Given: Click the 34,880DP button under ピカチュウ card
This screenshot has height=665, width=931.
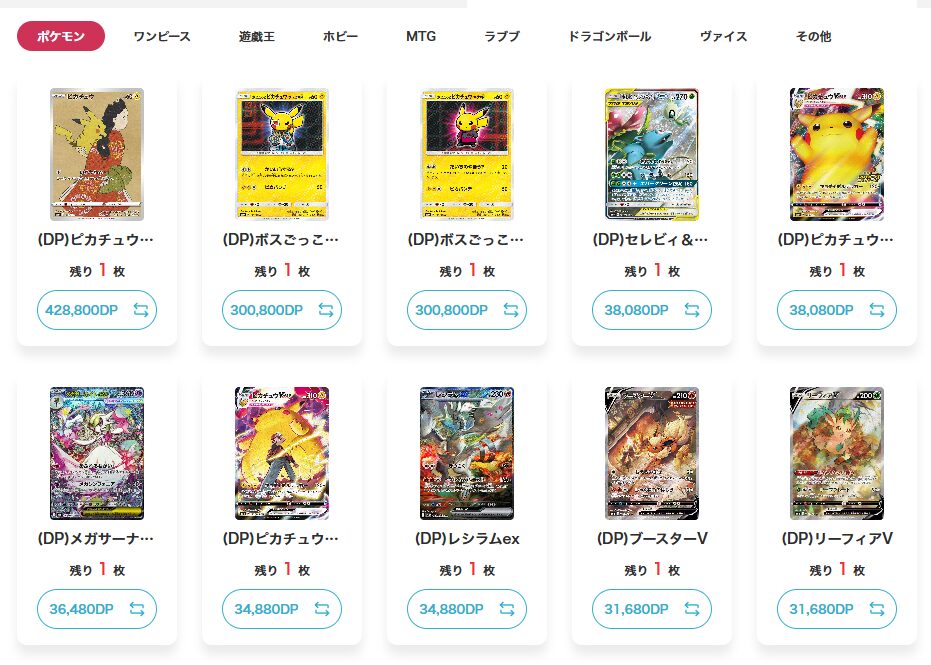Looking at the screenshot, I should (x=282, y=609).
